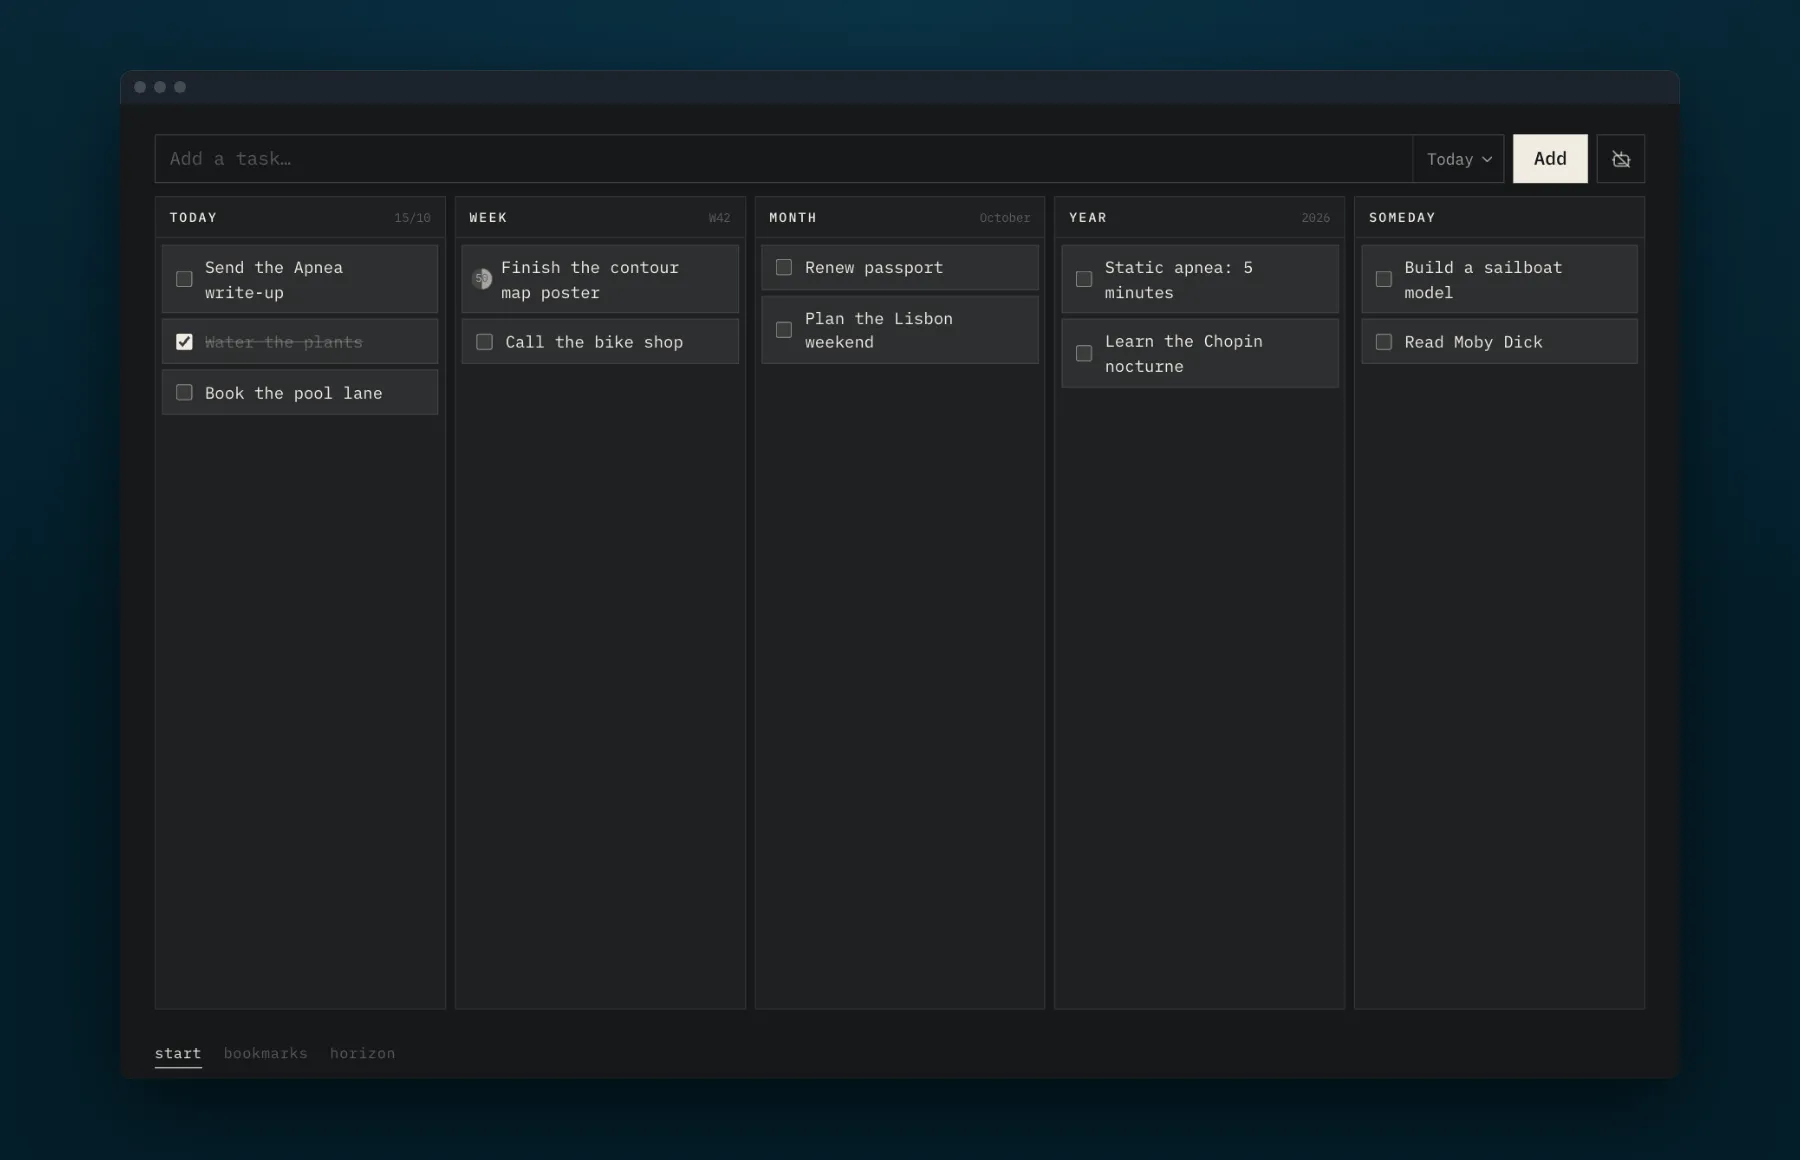This screenshot has width=1800, height=1160.
Task: Click the 50% progress circle on contour map poster
Action: click(x=482, y=279)
